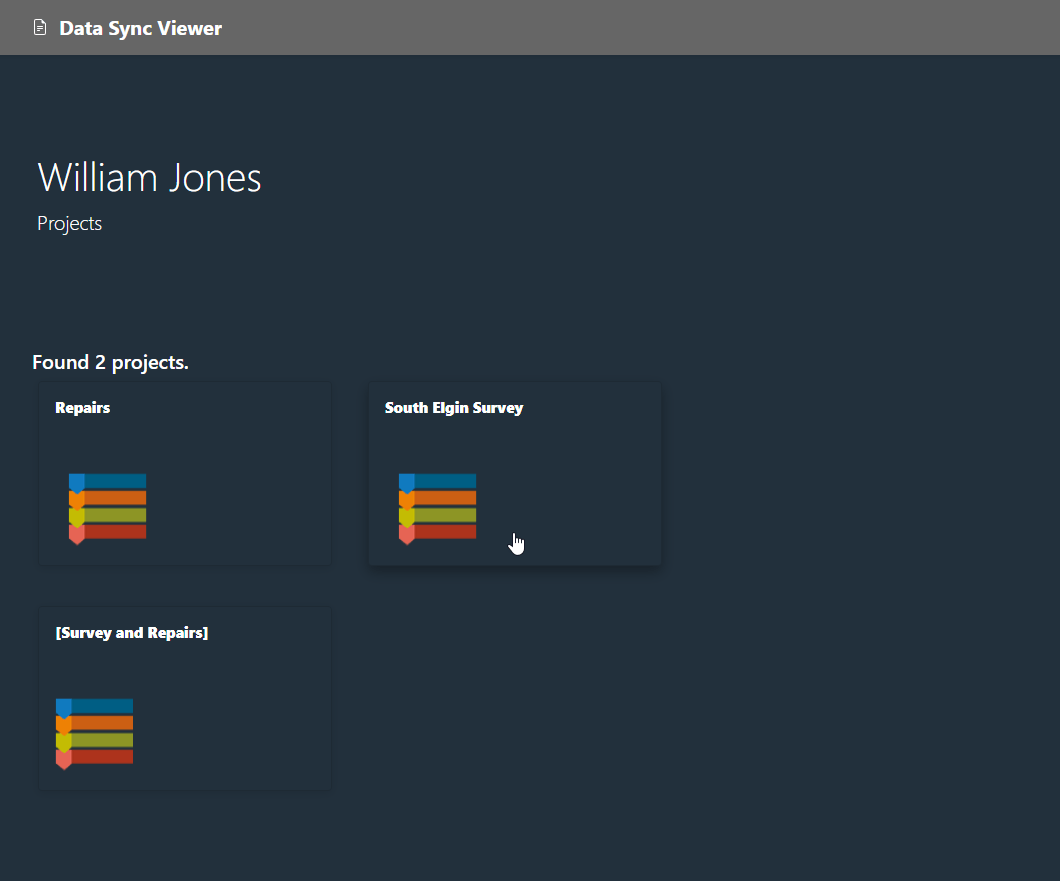Select the Repairs project title
This screenshot has width=1060, height=881.
[x=83, y=408]
